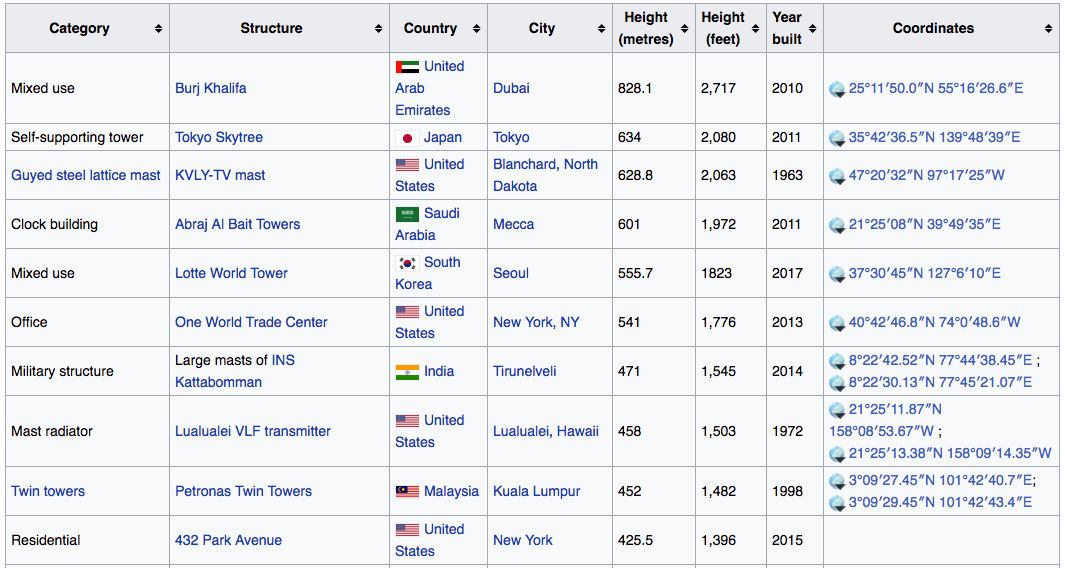Open the Petronas Twin Towers link
The height and width of the screenshot is (568, 1065).
243,491
